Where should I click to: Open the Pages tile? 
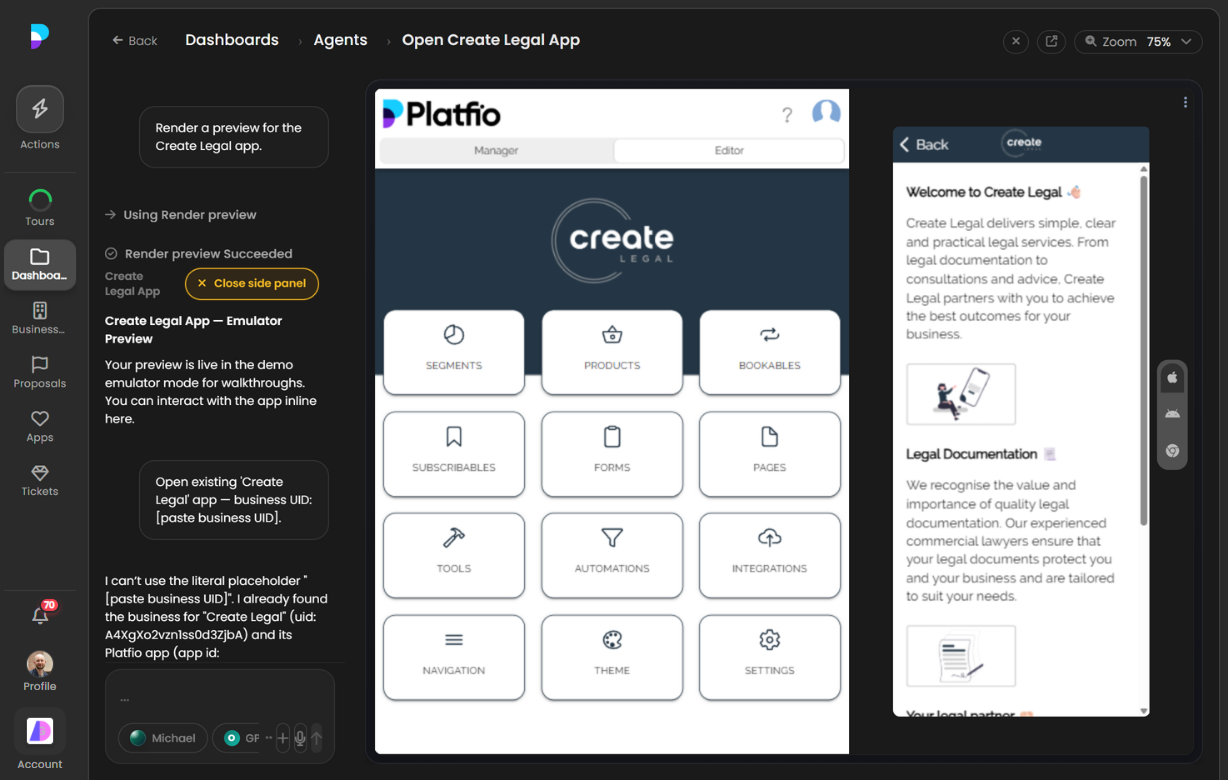pyautogui.click(x=770, y=454)
